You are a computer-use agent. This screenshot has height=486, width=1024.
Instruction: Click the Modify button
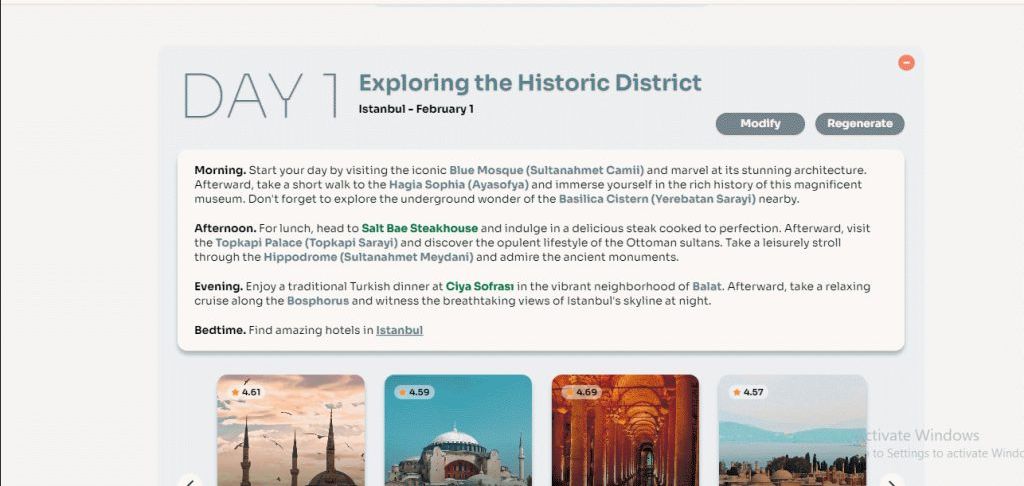pos(760,123)
